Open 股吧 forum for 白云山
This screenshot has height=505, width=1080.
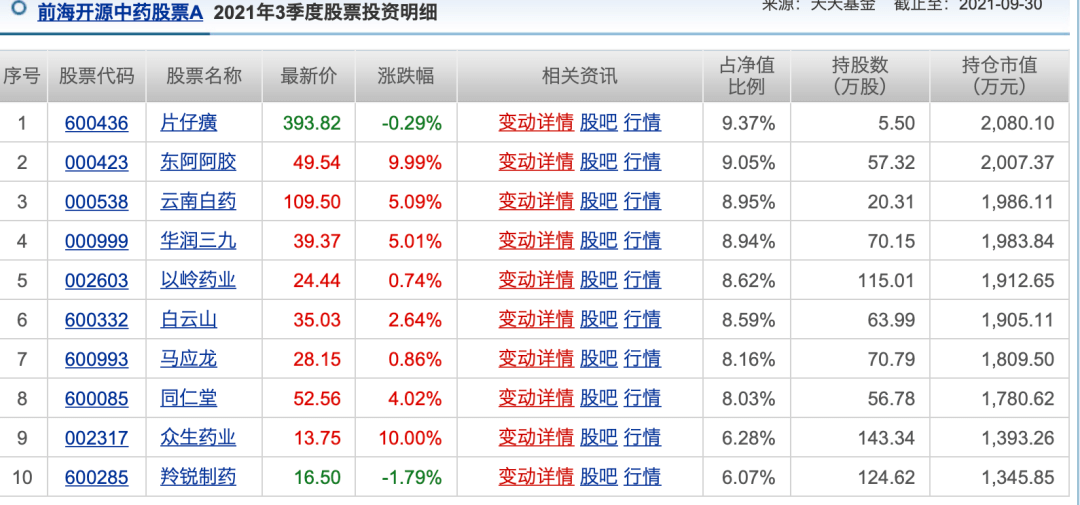(x=599, y=320)
